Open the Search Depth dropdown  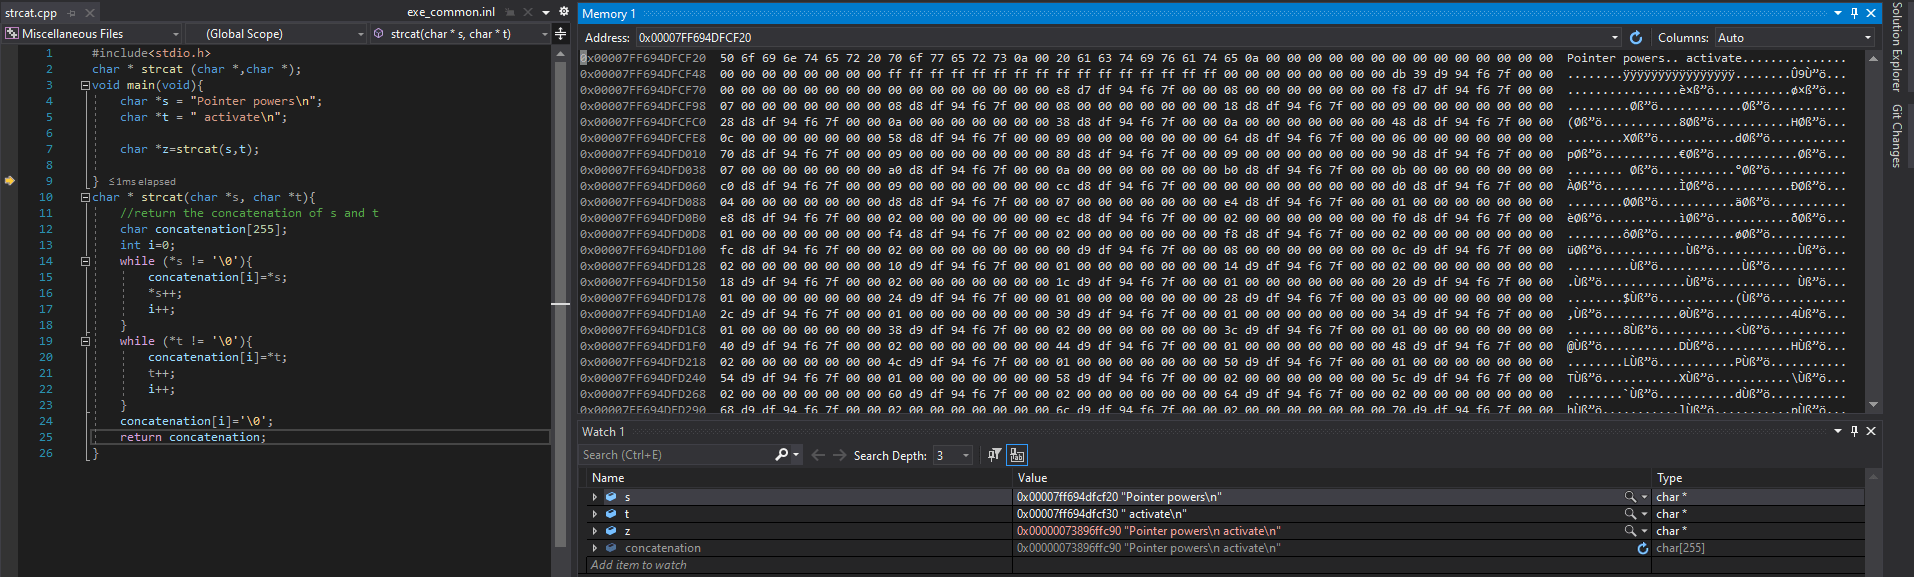(x=965, y=456)
